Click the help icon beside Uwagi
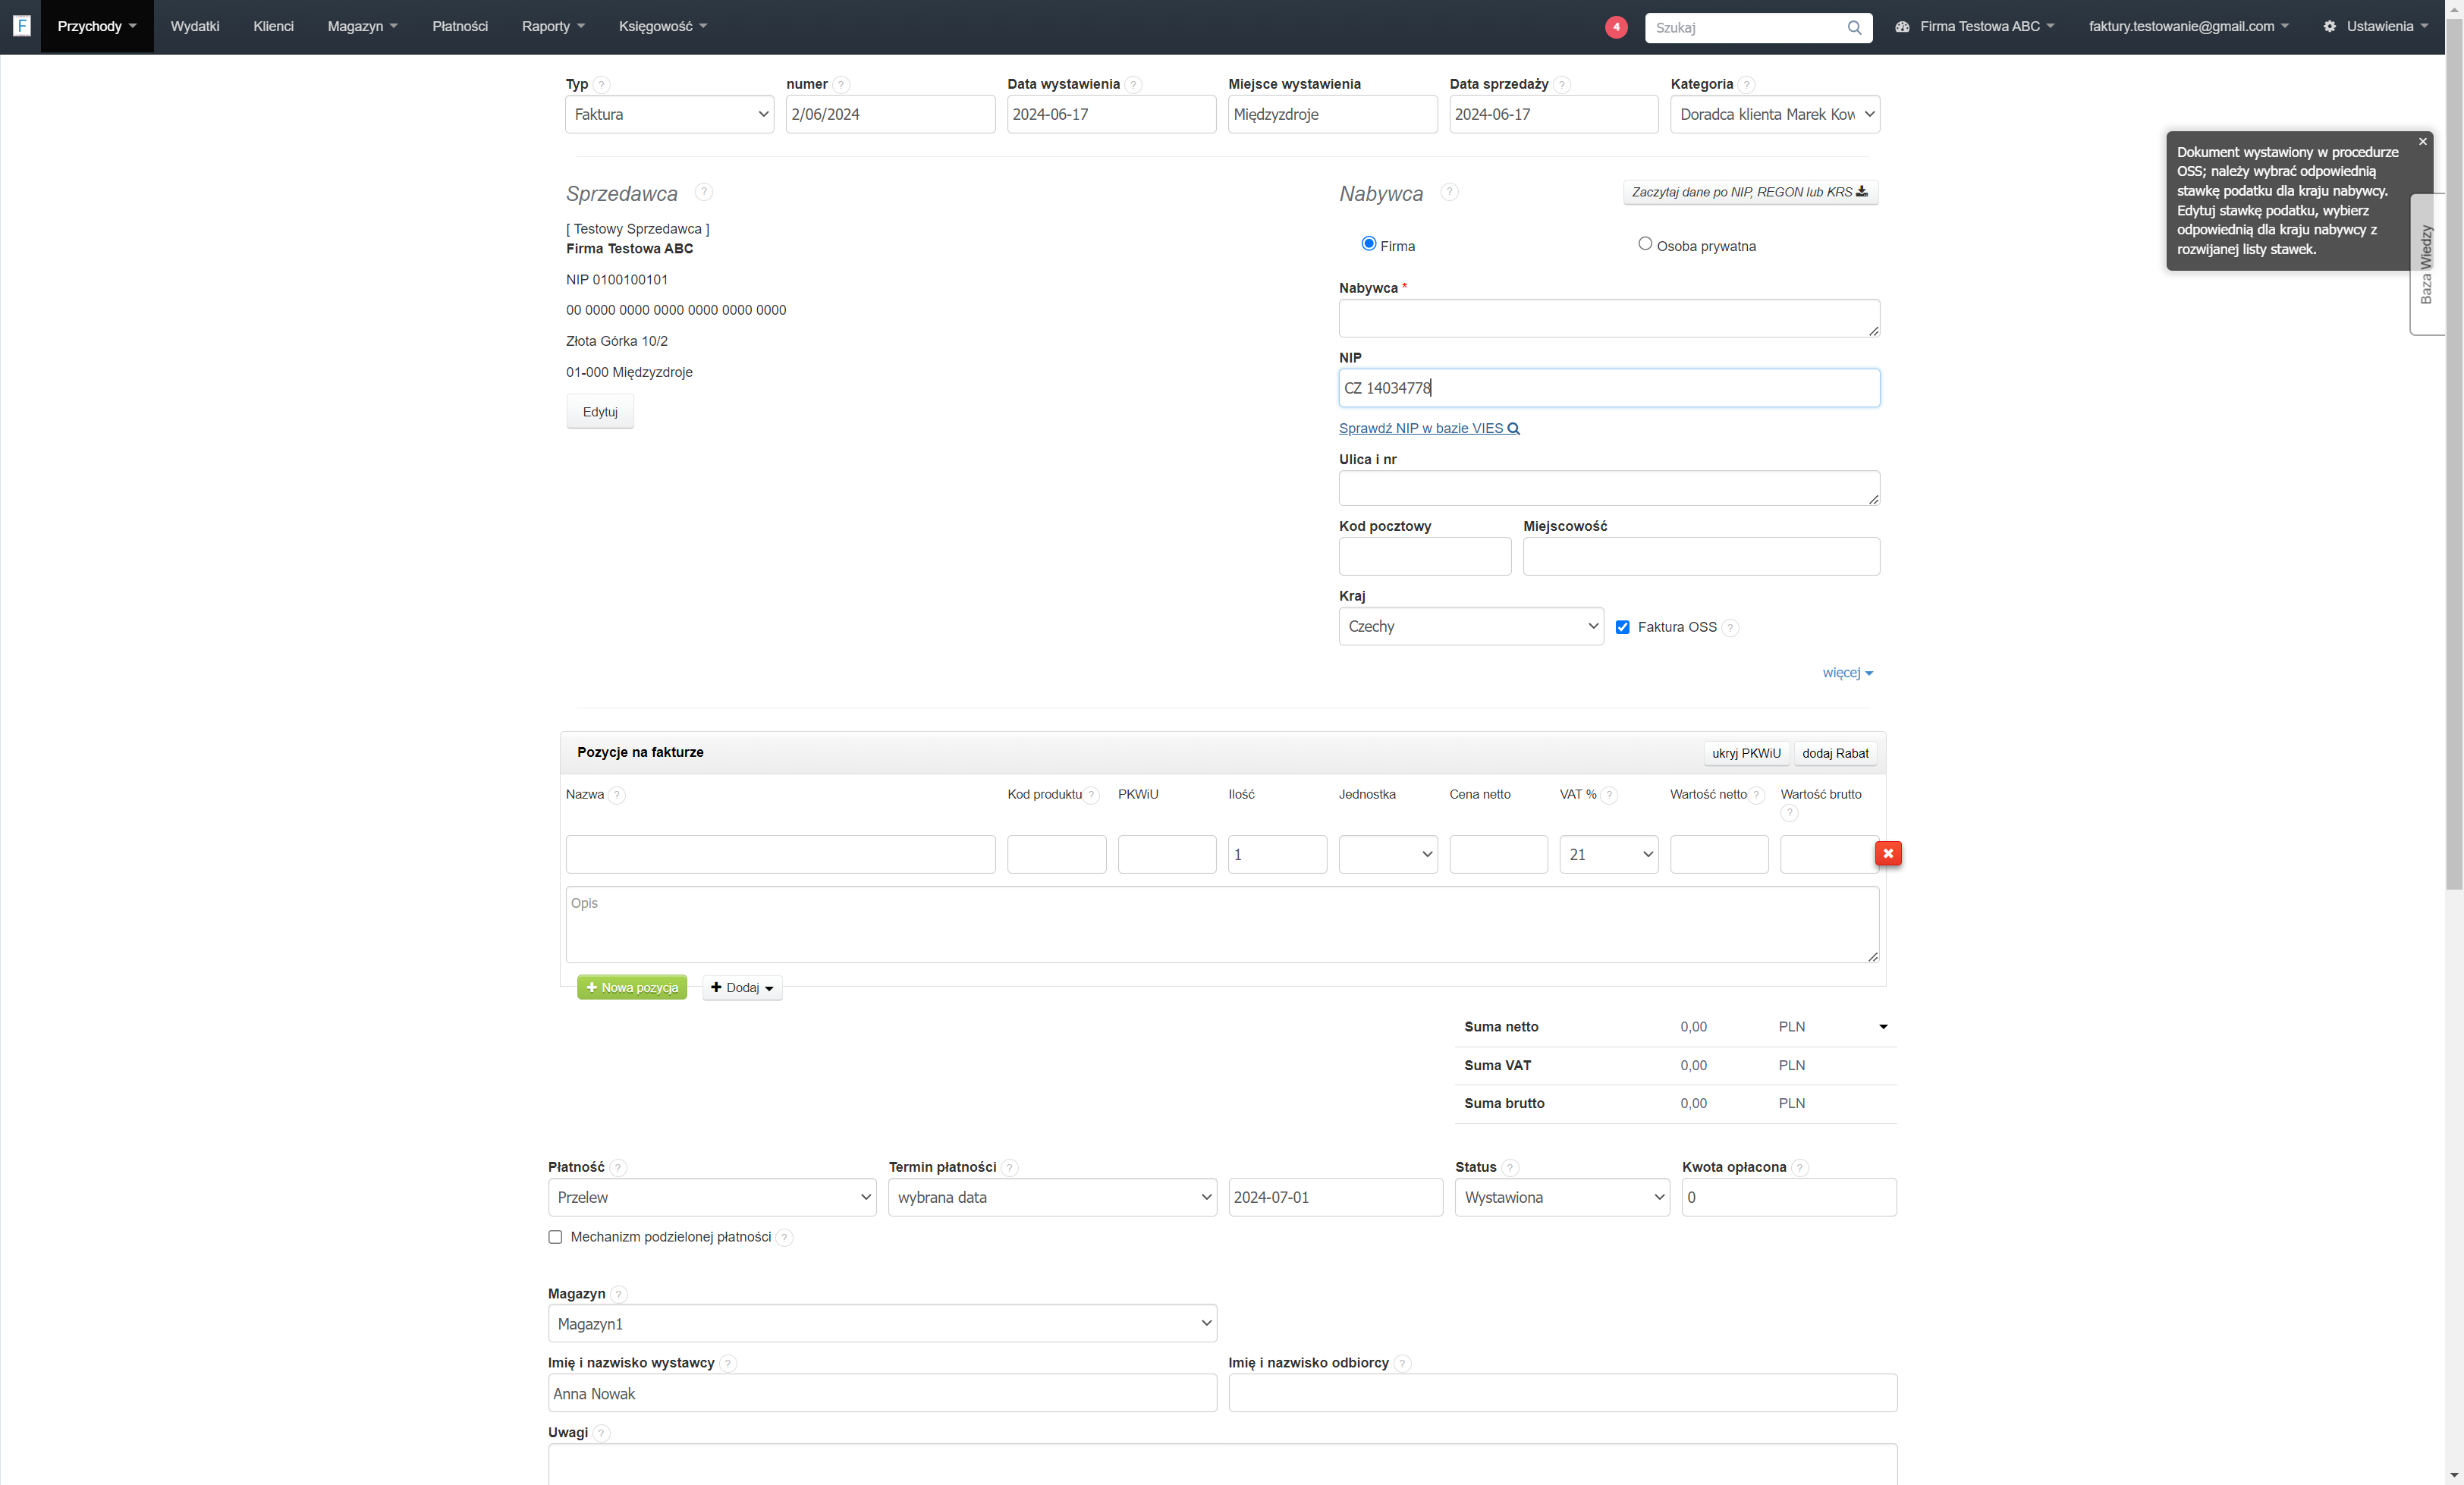2464x1485 pixels. 601,1433
